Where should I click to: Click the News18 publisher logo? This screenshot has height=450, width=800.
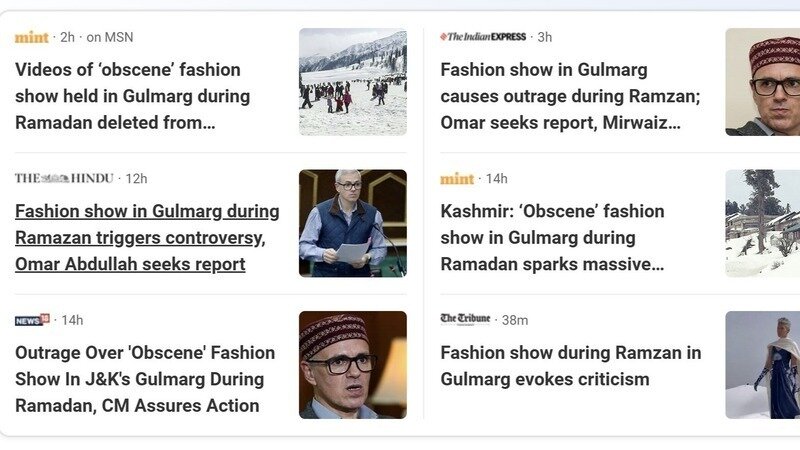pos(32,320)
